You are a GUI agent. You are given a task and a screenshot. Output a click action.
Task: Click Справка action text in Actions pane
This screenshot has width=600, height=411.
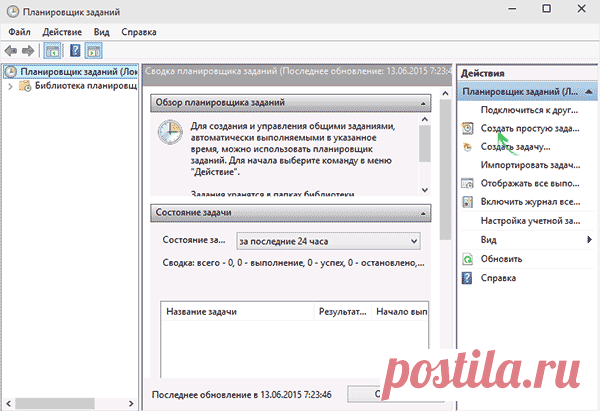[498, 278]
